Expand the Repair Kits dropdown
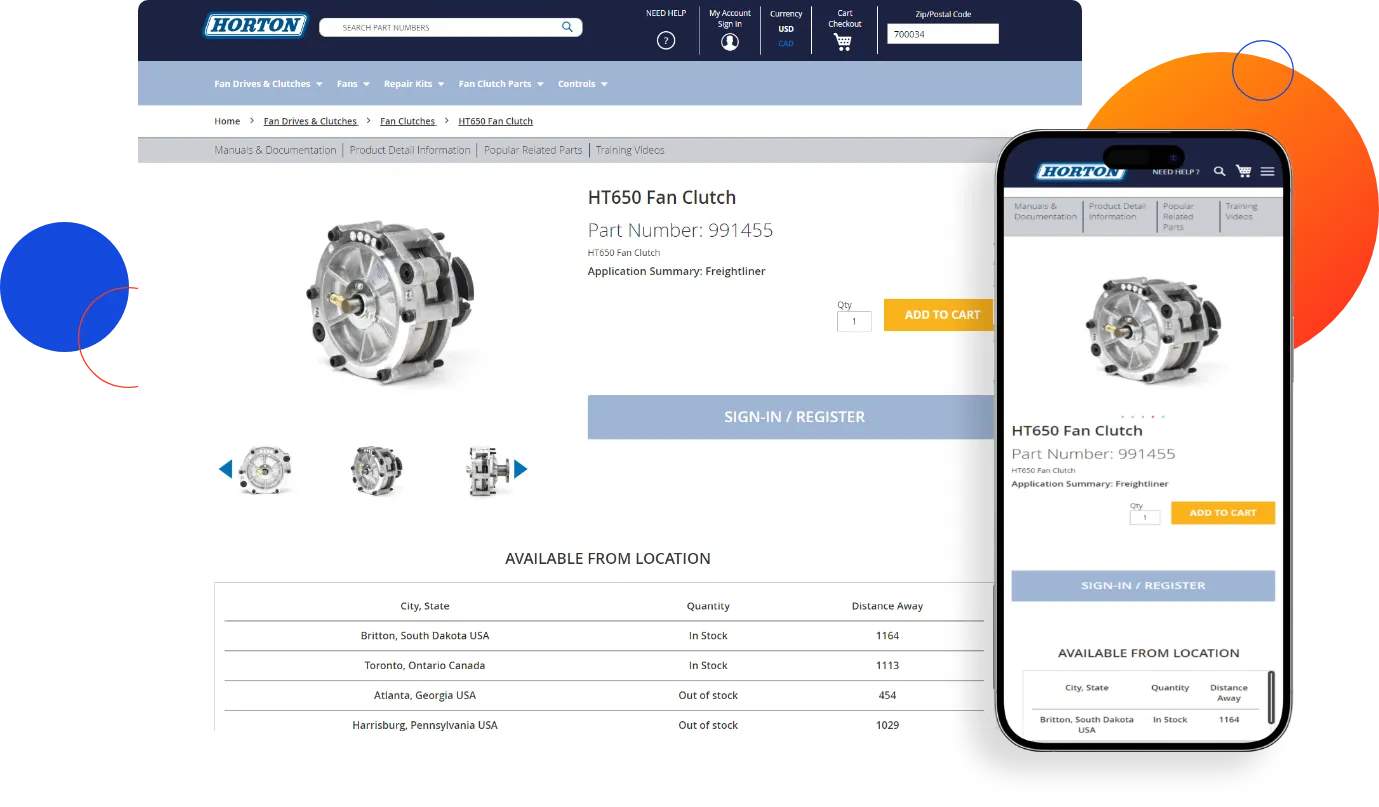The width and height of the screenshot is (1379, 807). pyautogui.click(x=414, y=84)
